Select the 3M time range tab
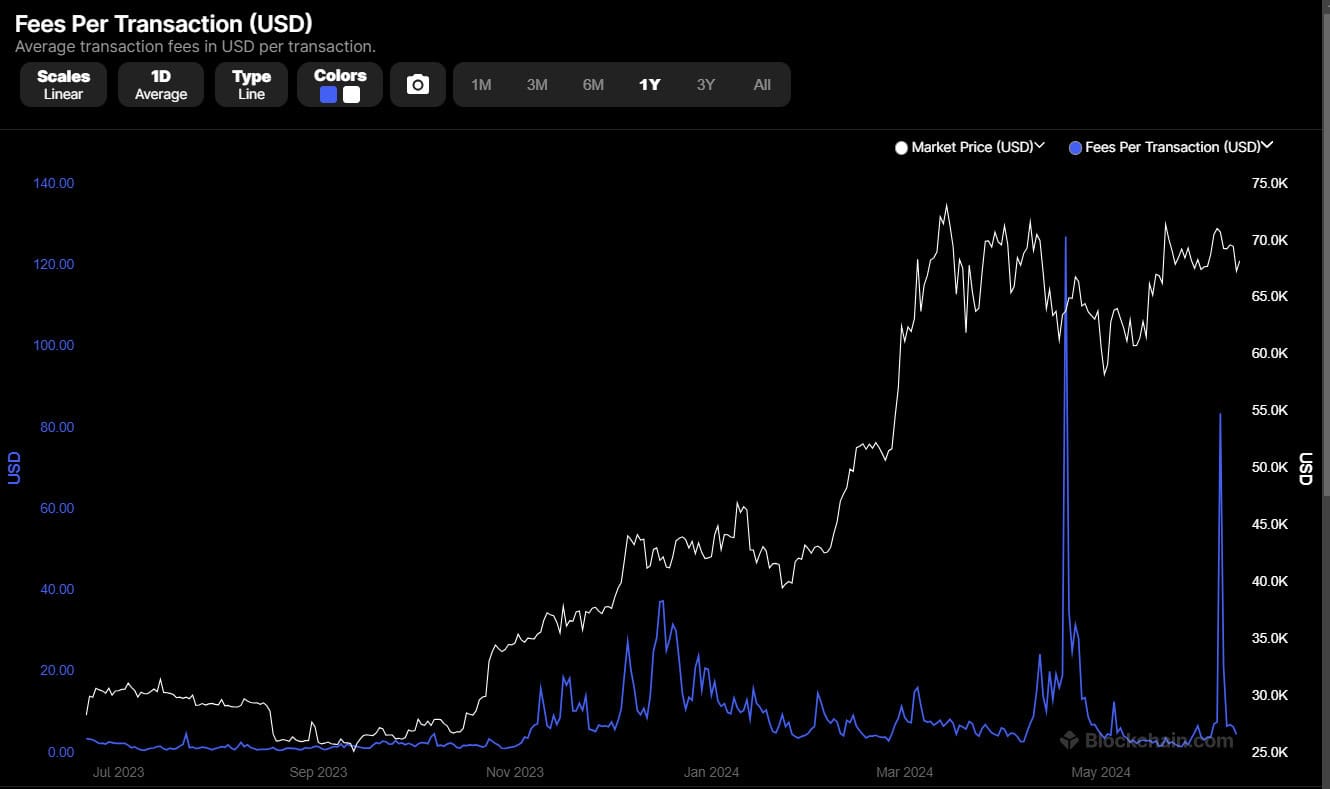The width and height of the screenshot is (1330, 789). [x=537, y=85]
